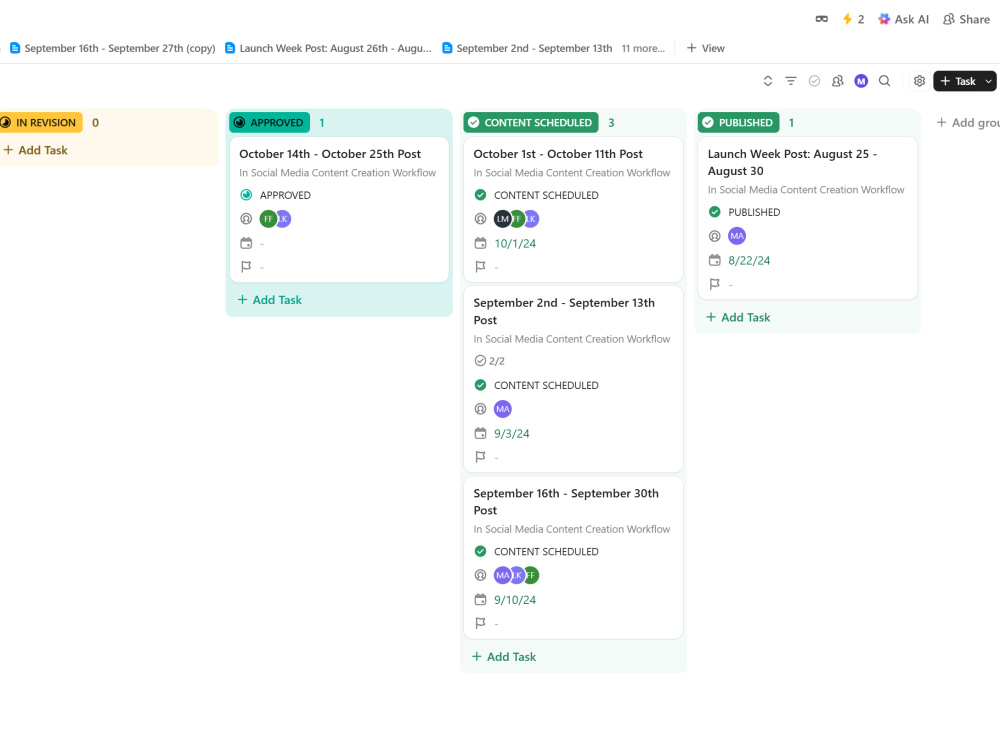Set priority flag on Launch Week card
The width and height of the screenshot is (1000, 750).
pyautogui.click(x=714, y=284)
